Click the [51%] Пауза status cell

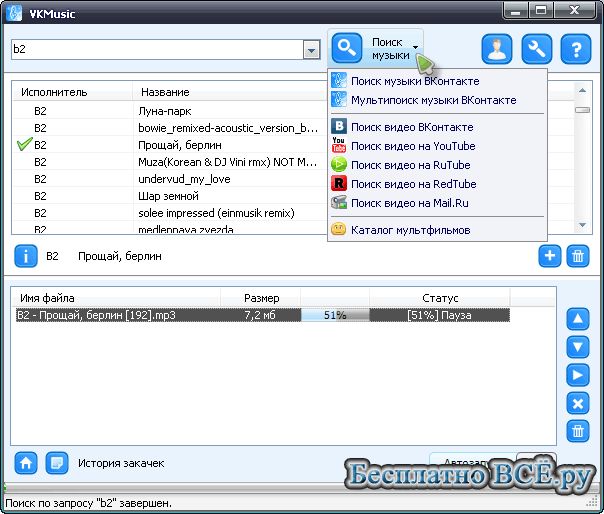[440, 315]
